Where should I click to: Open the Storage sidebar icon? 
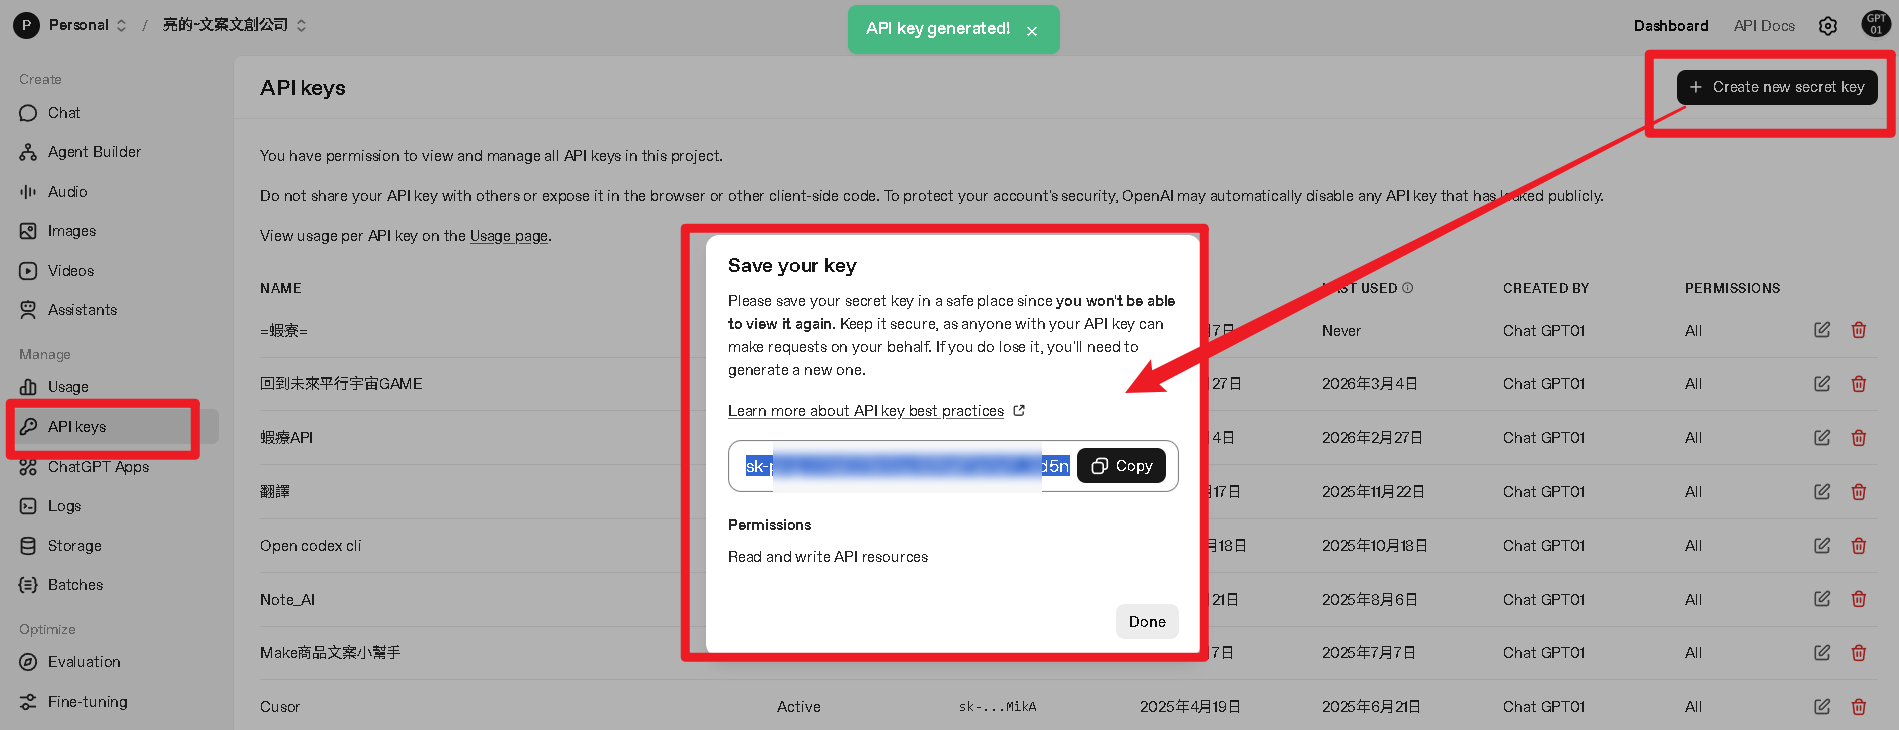tap(28, 545)
